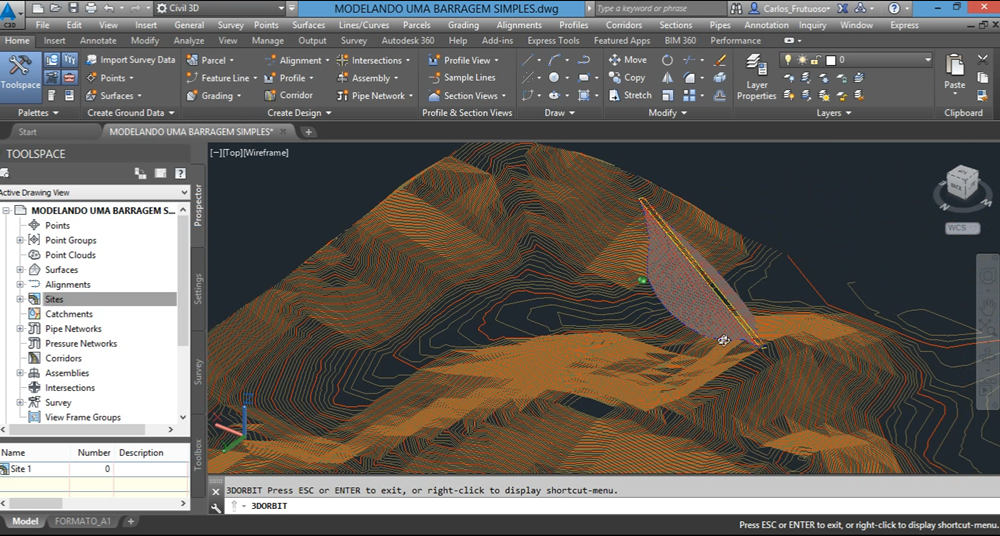Open the File menu
Viewport: 1000px width, 536px height.
pyautogui.click(x=43, y=25)
